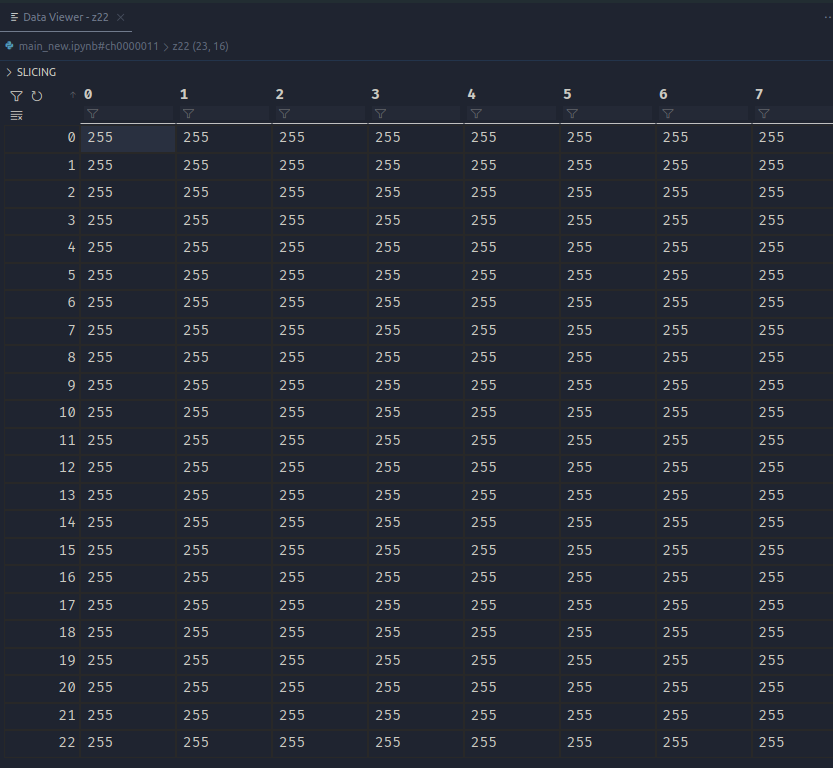Screen dimensions: 833x768
Task: Sort by column 5 header
Action: point(567,95)
